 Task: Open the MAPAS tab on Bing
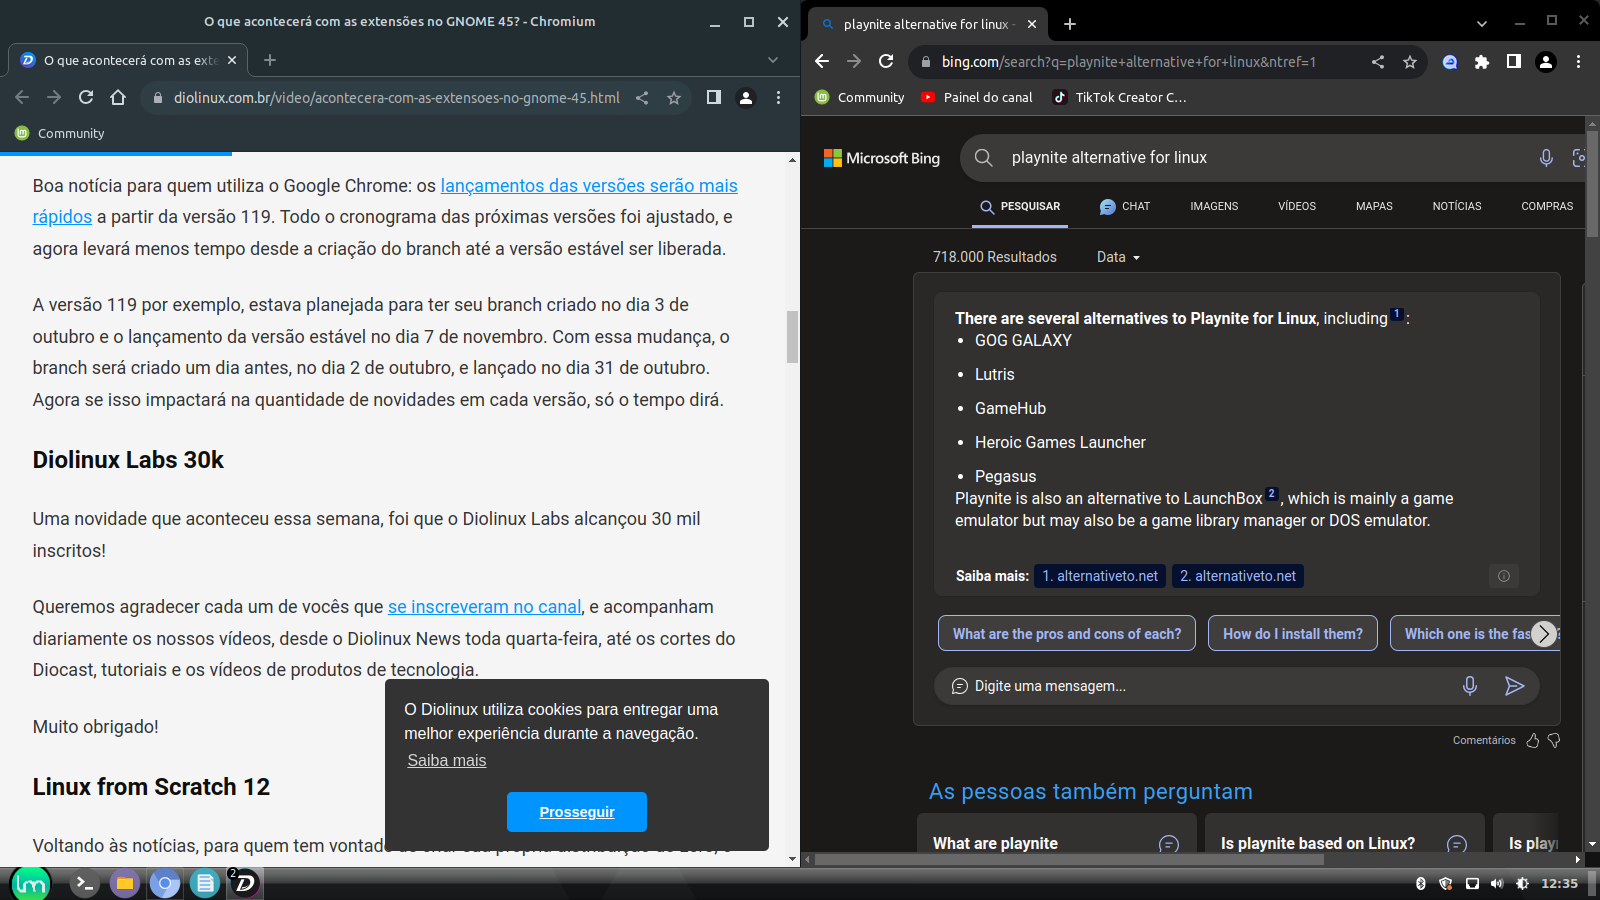1374,207
